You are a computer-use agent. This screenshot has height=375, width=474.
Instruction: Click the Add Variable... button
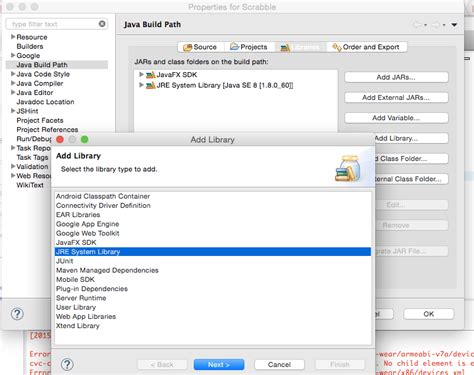(x=396, y=118)
